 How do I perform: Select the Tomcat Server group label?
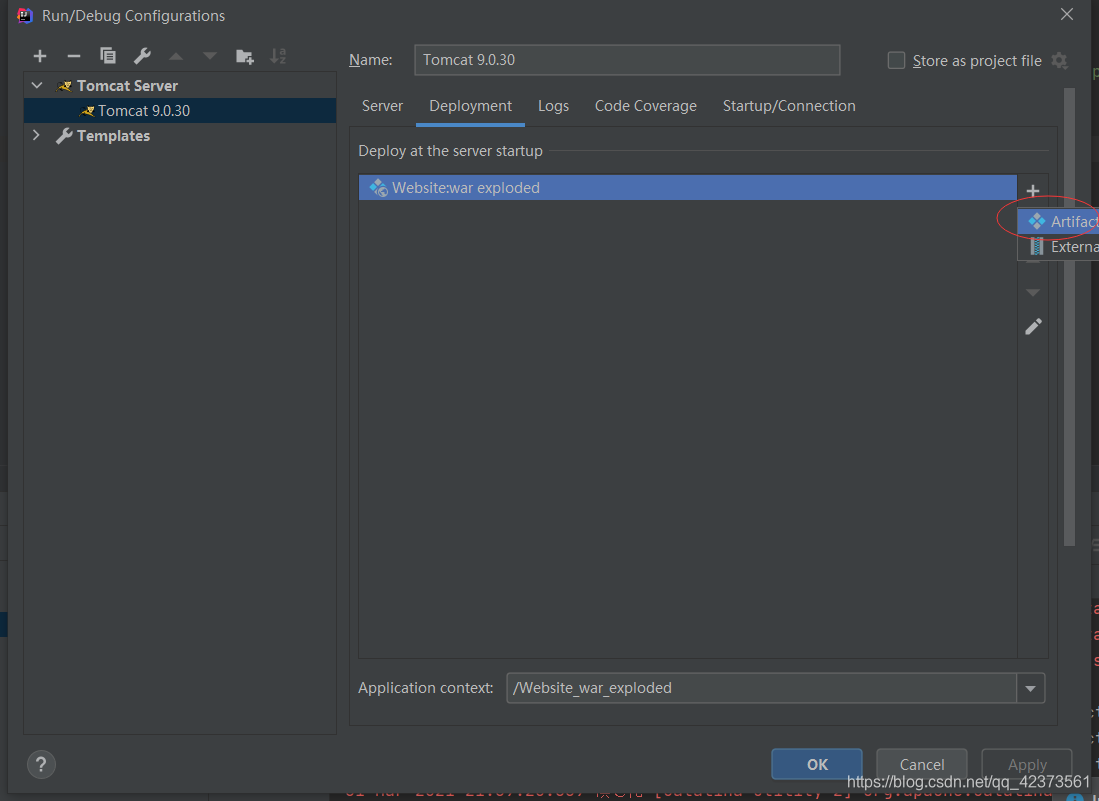coord(127,85)
